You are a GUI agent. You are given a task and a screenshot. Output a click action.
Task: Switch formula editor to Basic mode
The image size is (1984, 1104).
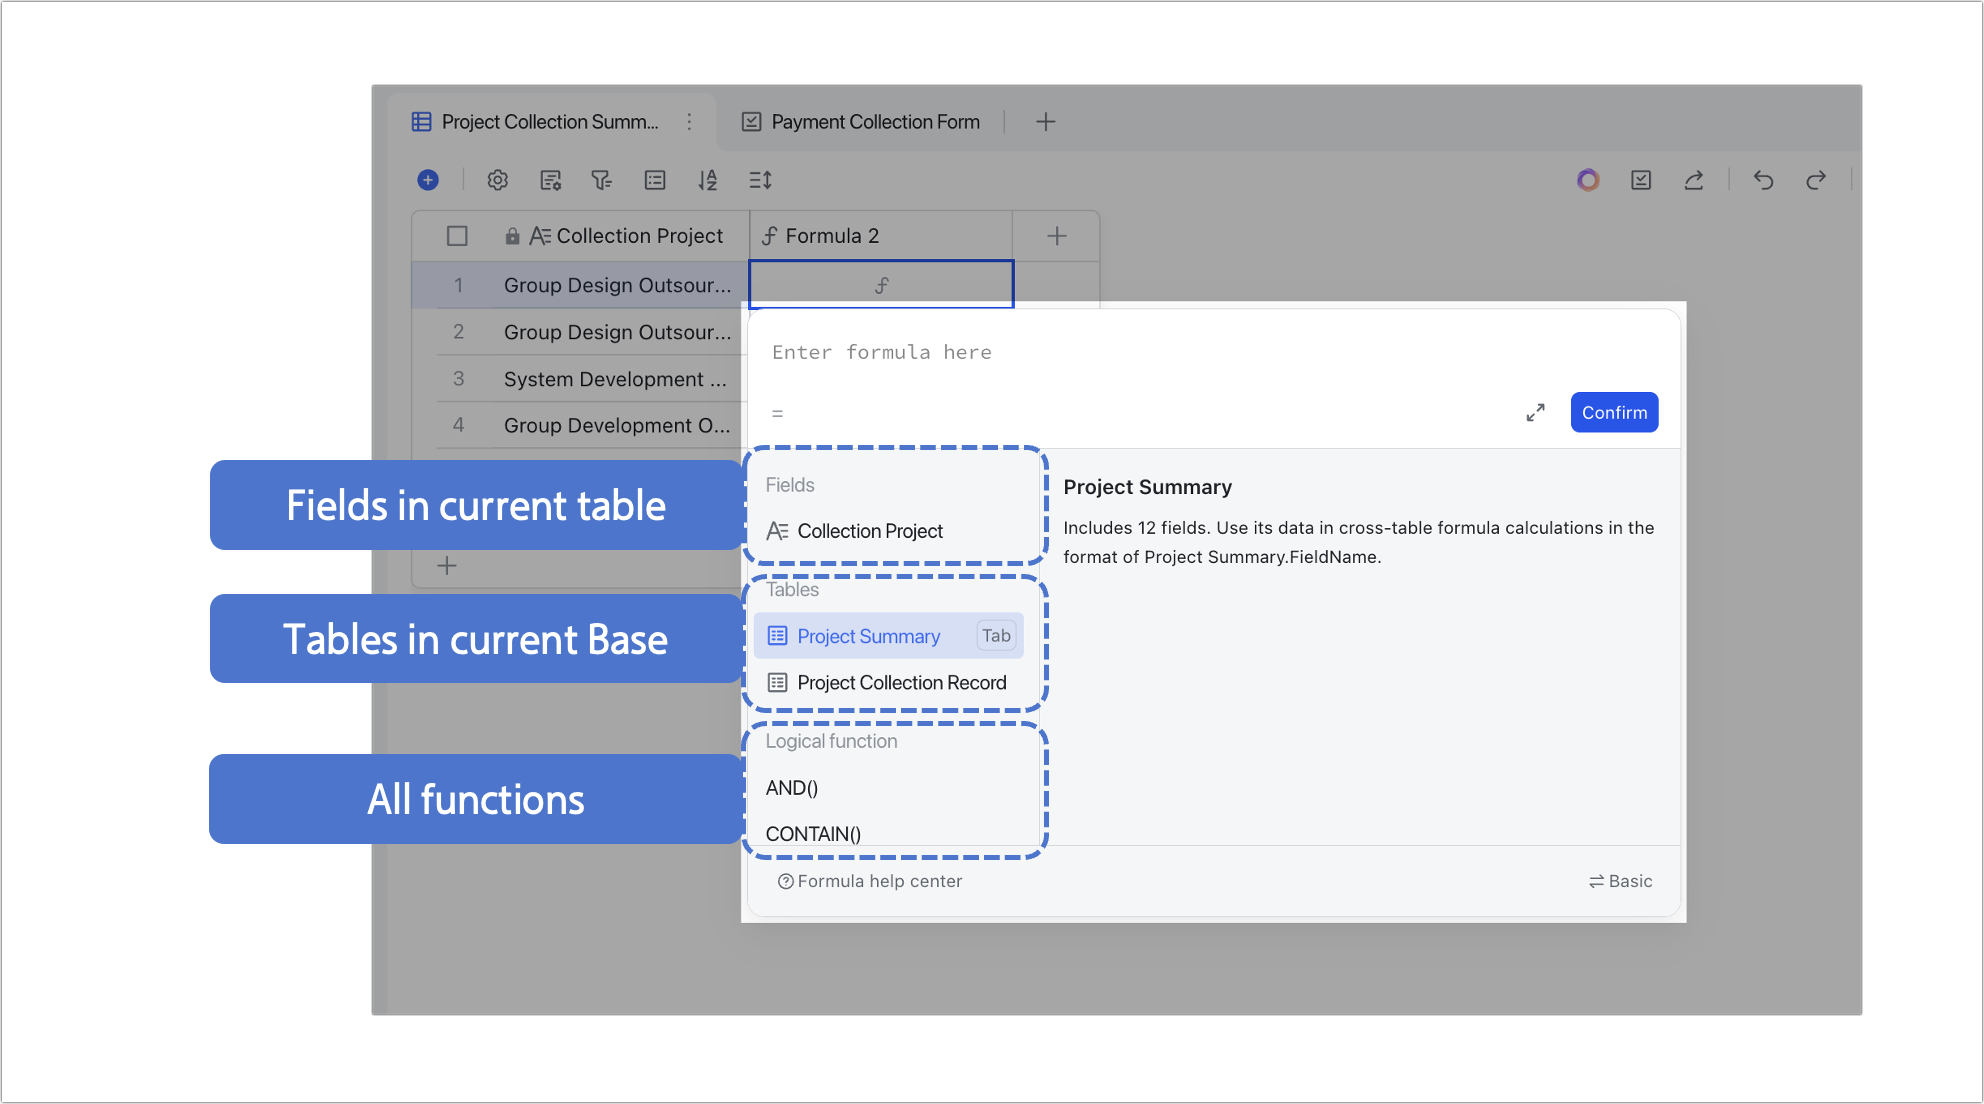(x=1620, y=881)
